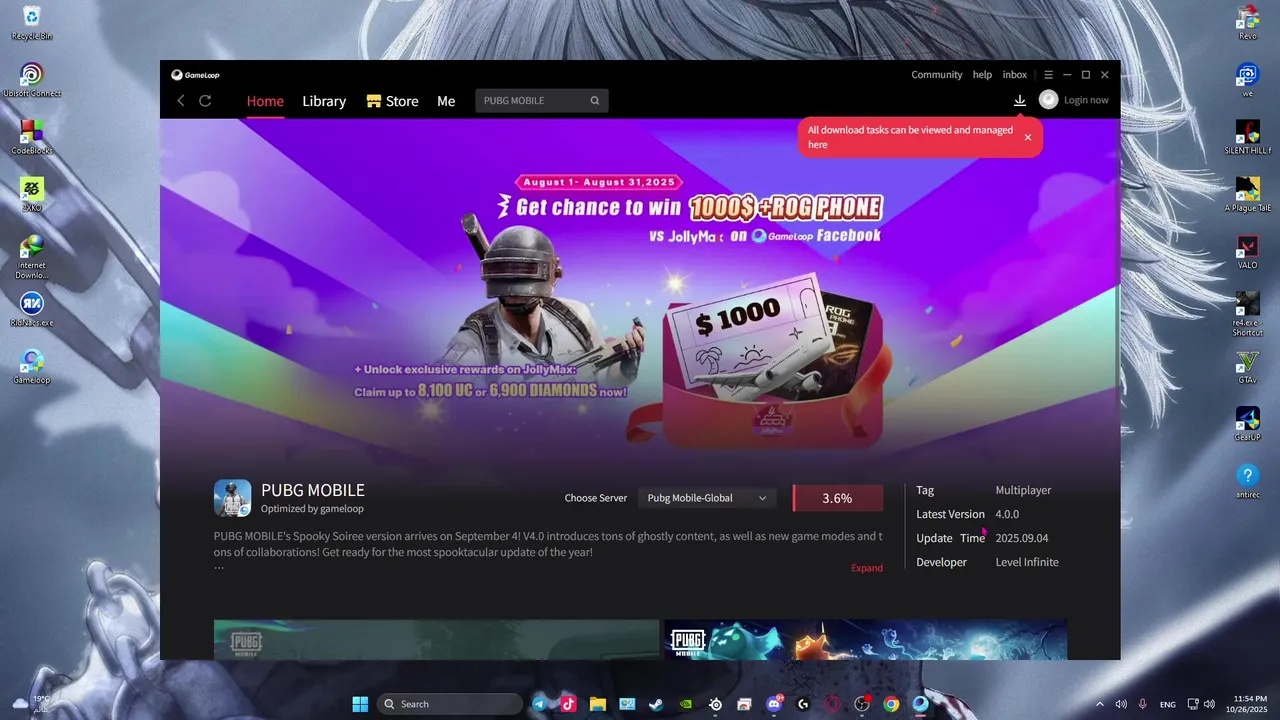Open the inbox
Screen dimensions: 1280x720
click(x=1015, y=75)
